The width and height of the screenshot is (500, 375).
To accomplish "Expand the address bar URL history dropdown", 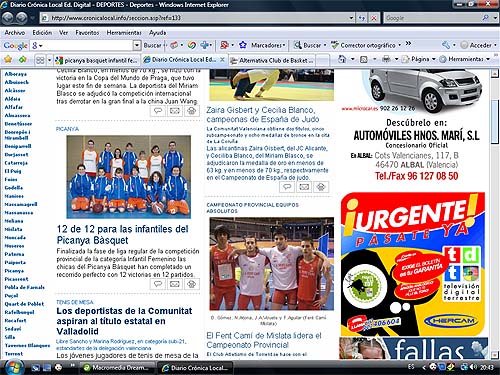I will [x=351, y=18].
